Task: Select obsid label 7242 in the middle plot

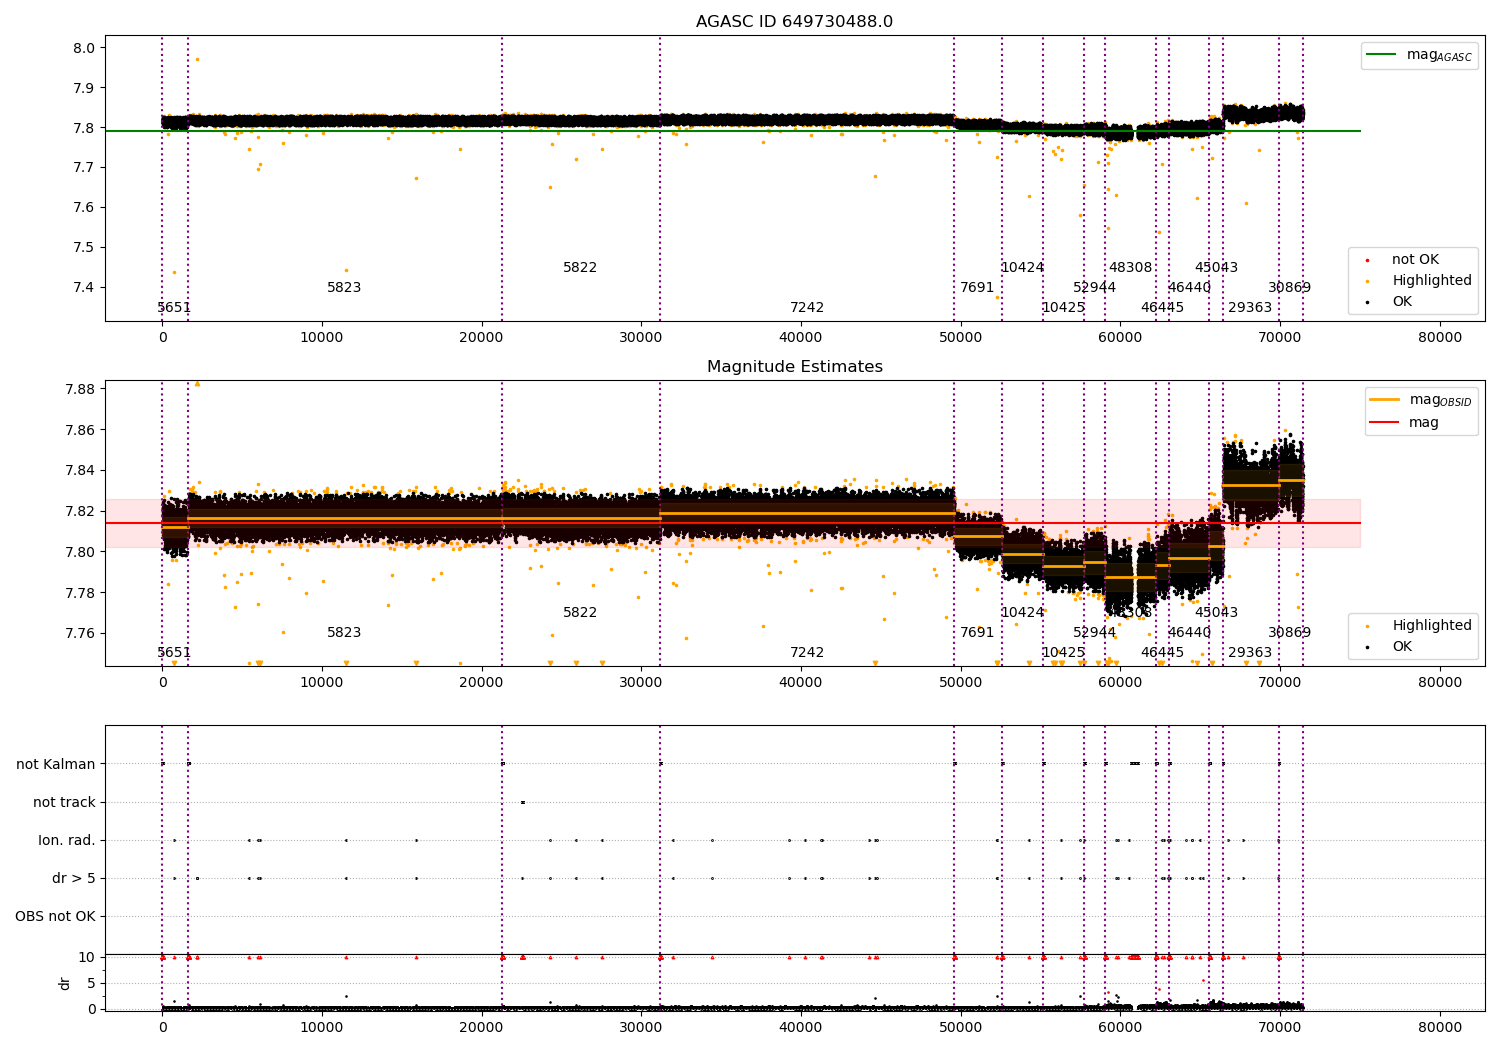Action: 807,653
